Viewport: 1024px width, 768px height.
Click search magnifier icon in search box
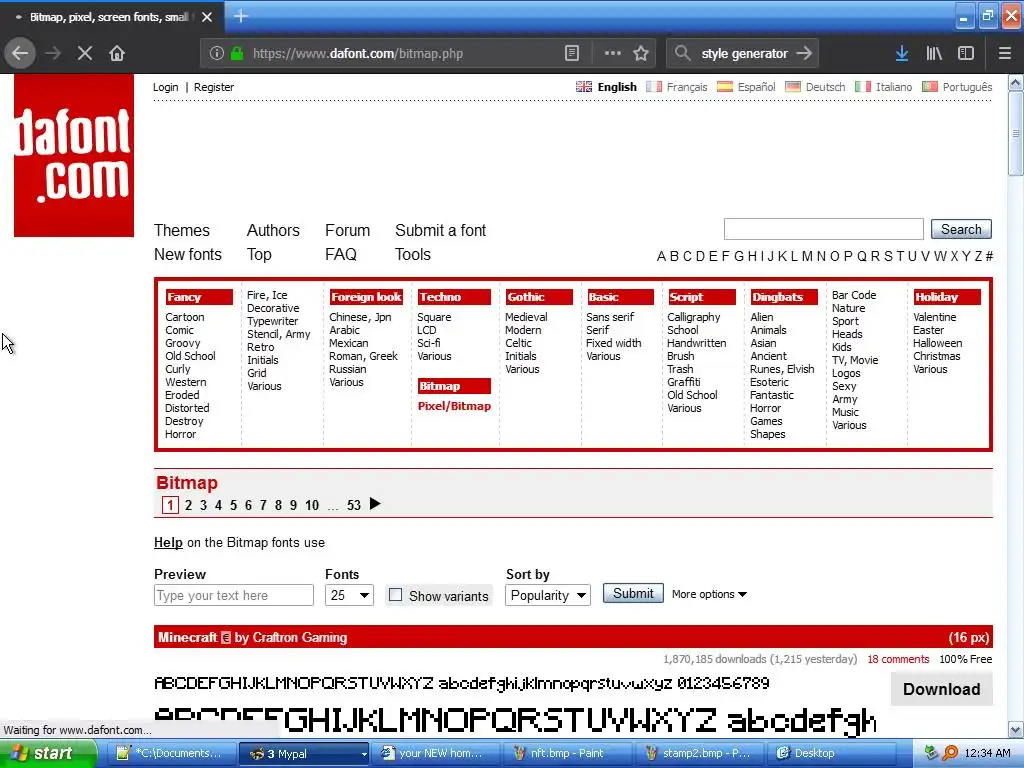coord(682,54)
